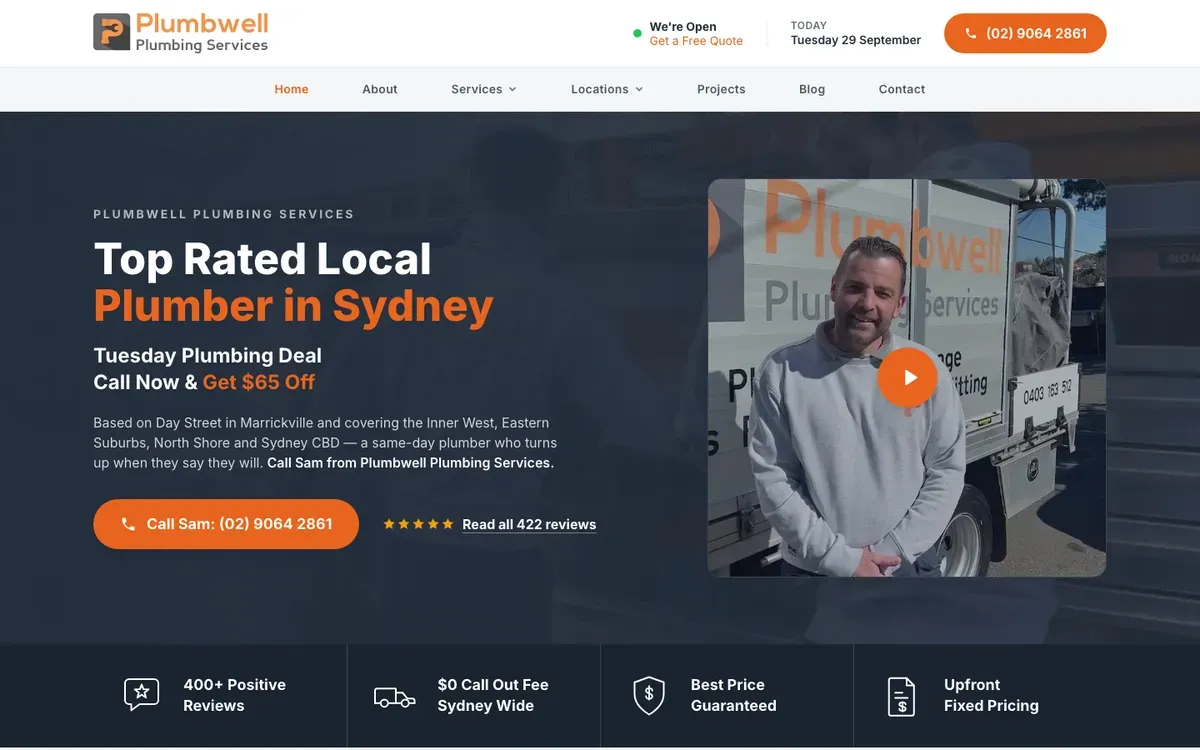
Task: Expand the Services dropdown chevron
Action: (513, 89)
